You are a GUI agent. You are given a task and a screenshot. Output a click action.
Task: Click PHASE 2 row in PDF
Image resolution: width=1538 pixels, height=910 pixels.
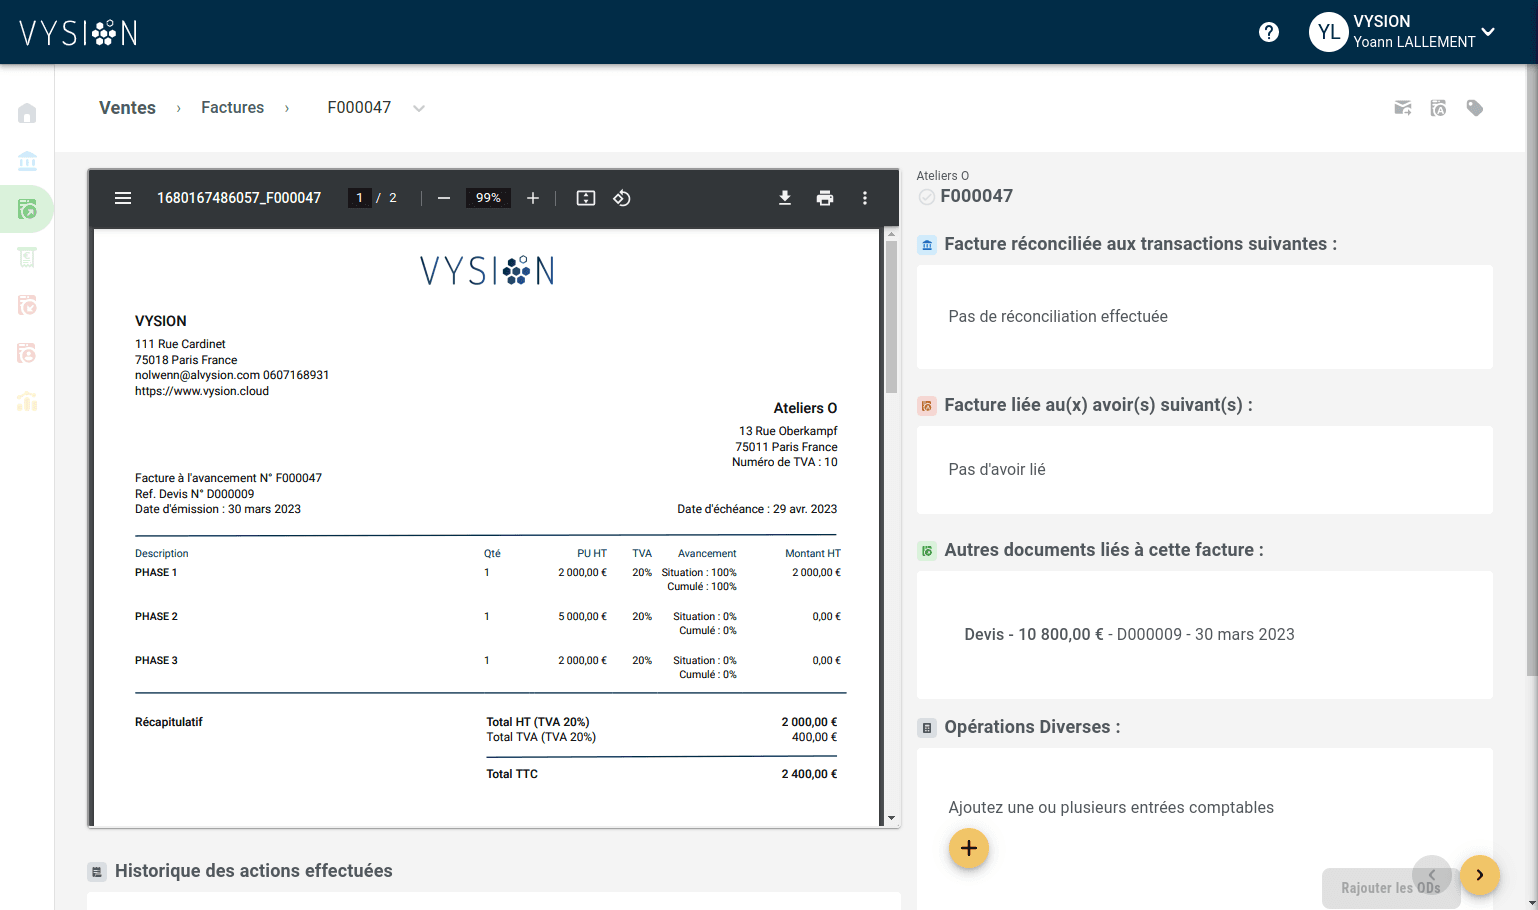pos(488,623)
